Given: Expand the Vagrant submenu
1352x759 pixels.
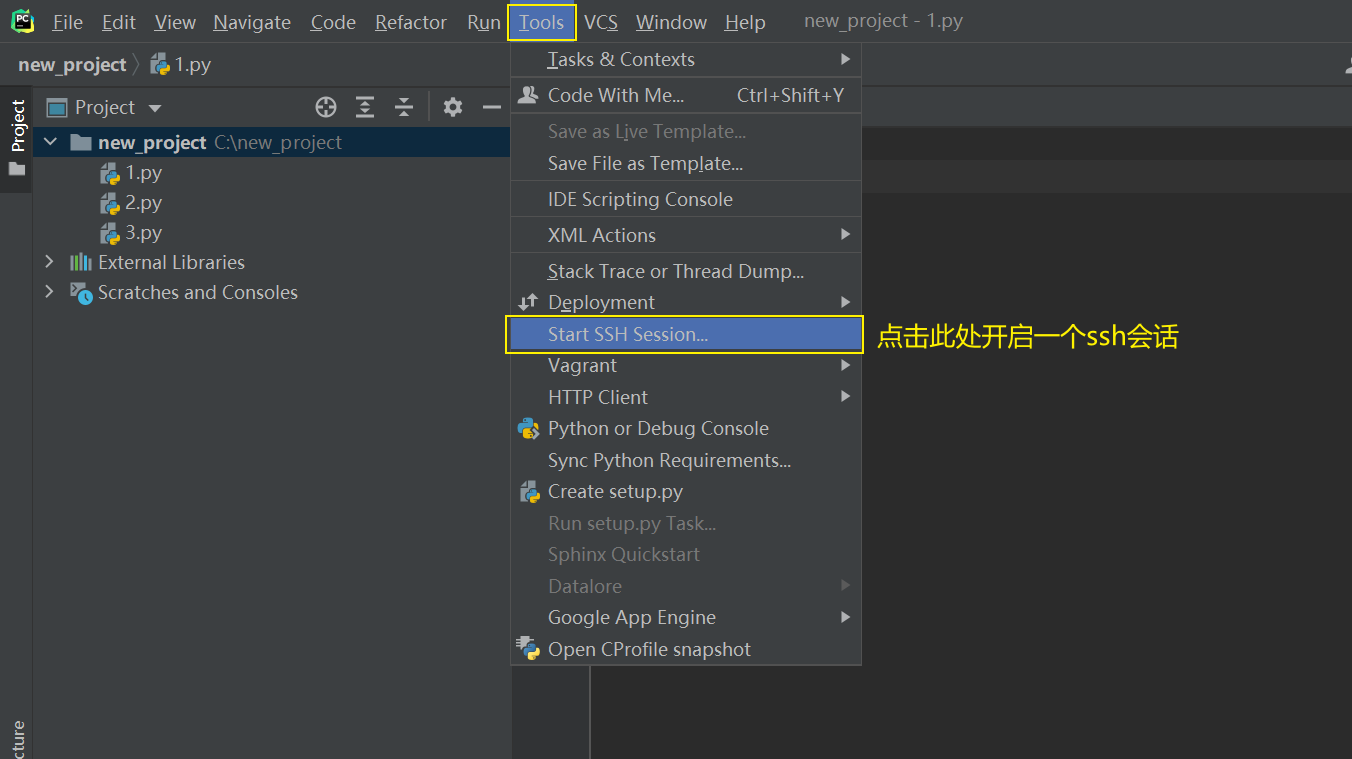Looking at the screenshot, I should 686,365.
